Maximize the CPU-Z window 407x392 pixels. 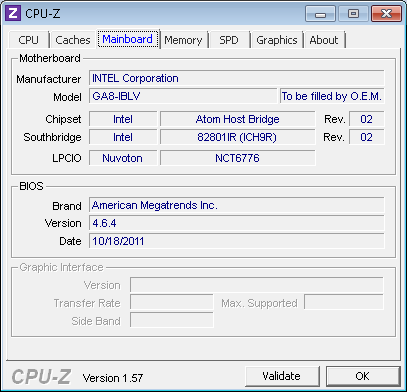pyautogui.click(x=353, y=14)
